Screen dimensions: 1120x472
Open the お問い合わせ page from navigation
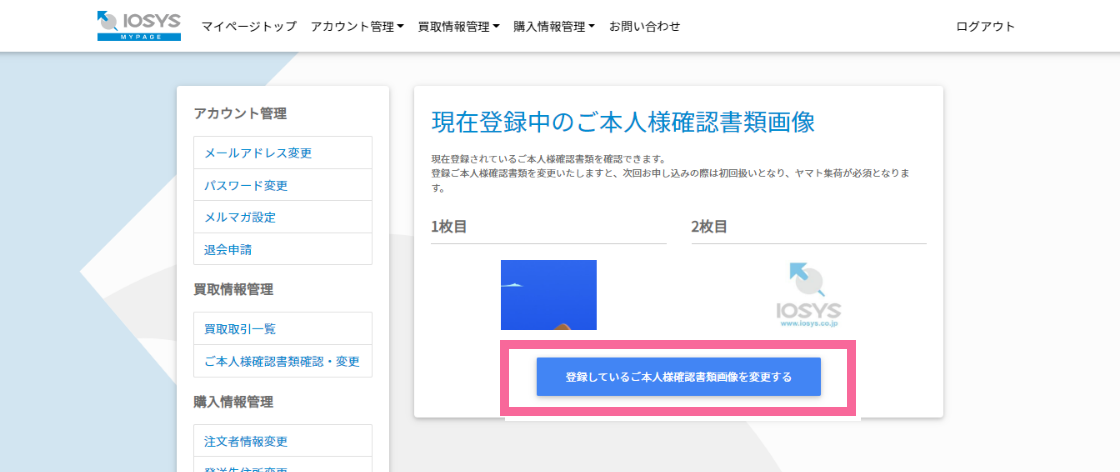point(644,27)
